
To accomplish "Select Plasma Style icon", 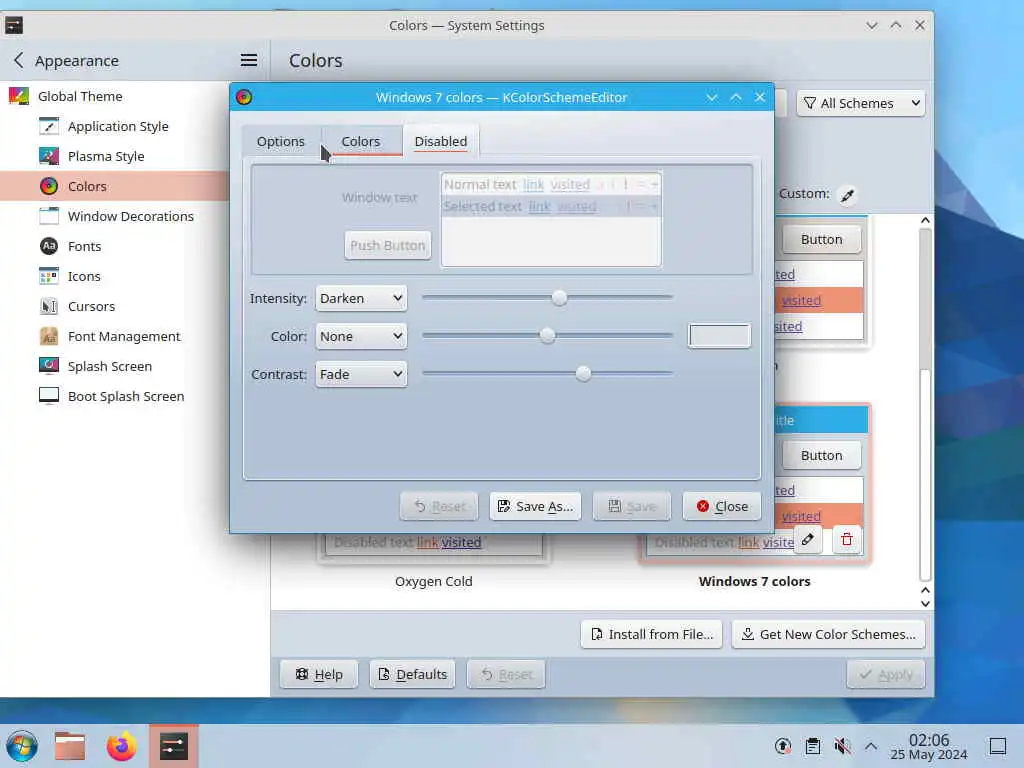I will (x=49, y=156).
